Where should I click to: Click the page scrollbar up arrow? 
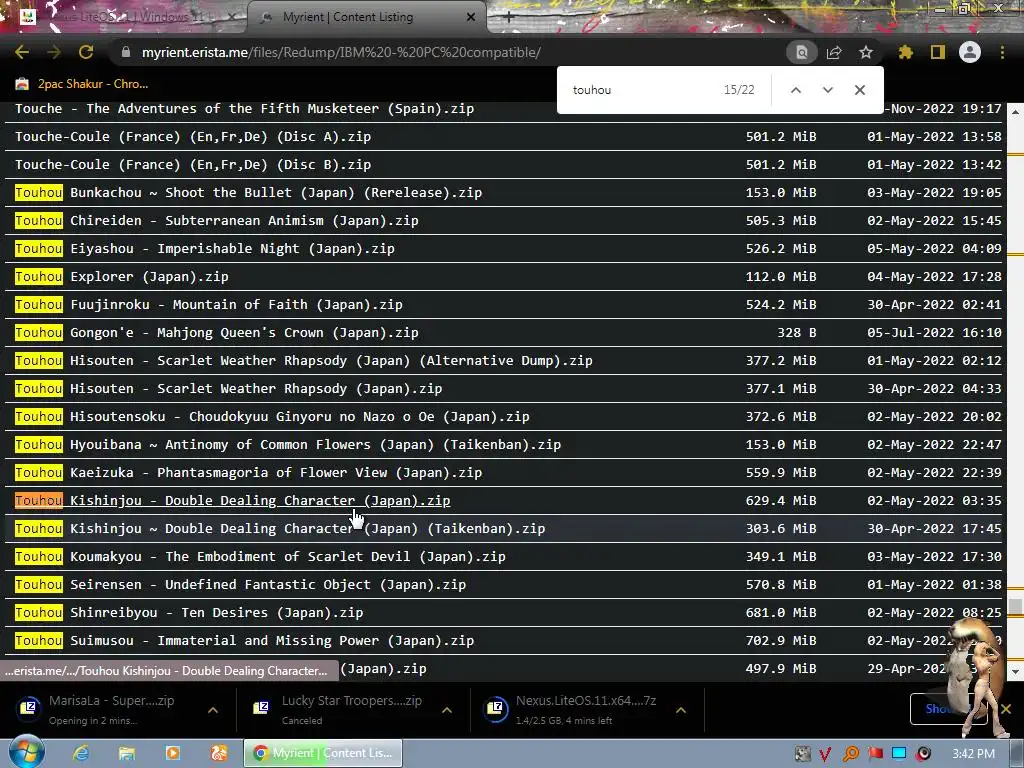[1015, 112]
